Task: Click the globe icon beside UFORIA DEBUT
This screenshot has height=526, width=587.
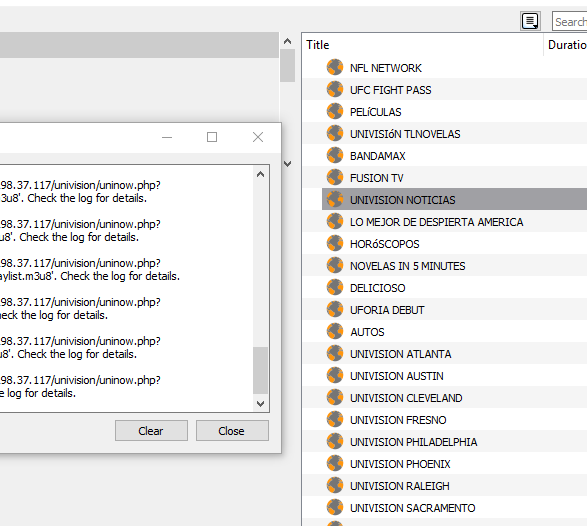Action: coord(335,309)
